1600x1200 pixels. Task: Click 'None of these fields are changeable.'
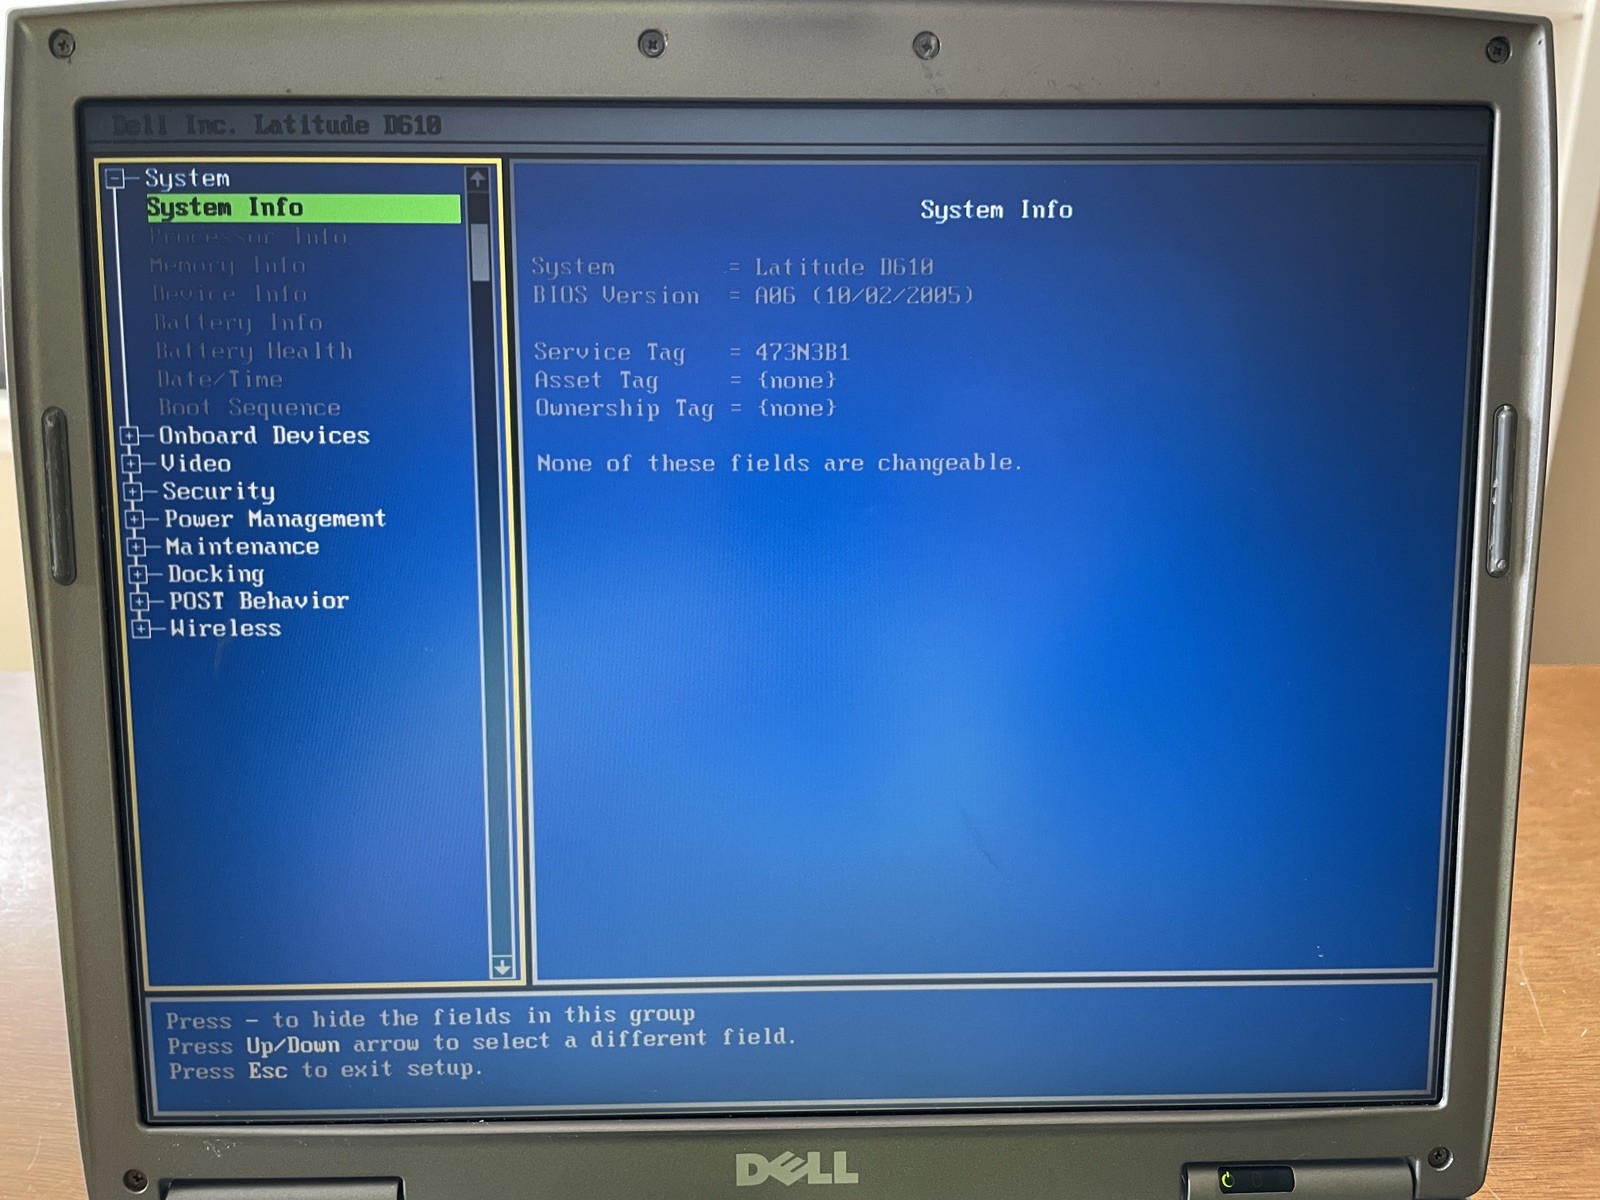pos(780,463)
